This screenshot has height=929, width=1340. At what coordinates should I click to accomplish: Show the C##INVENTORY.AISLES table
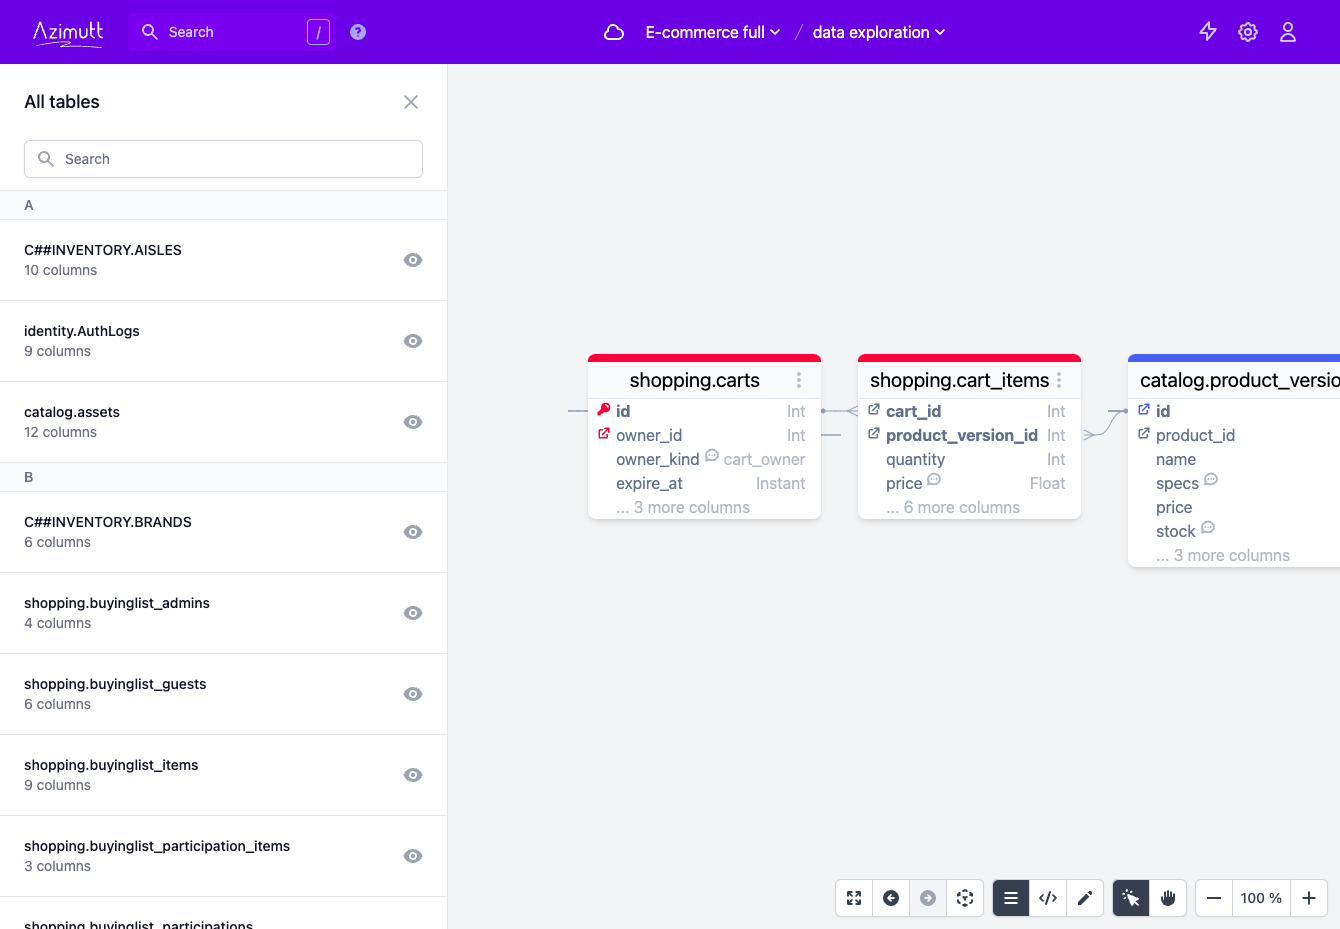(413, 260)
